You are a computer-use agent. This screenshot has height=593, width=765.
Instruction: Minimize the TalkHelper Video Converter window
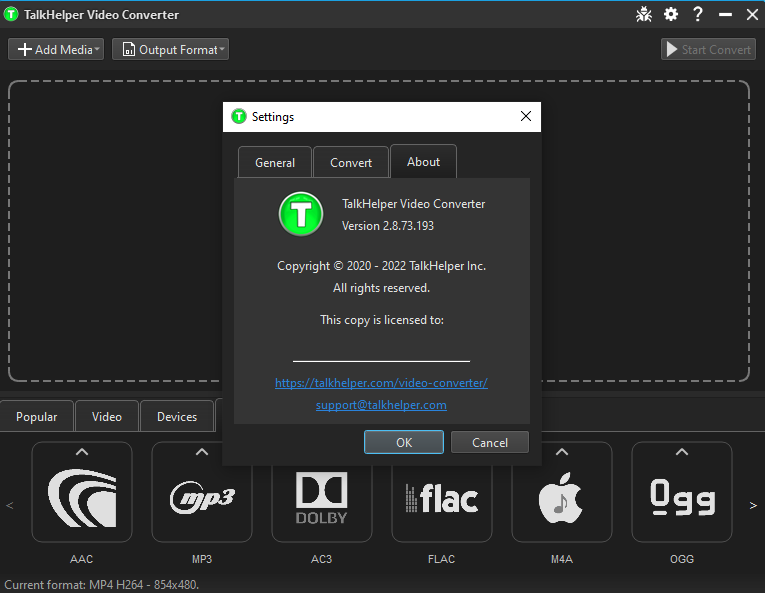[725, 15]
